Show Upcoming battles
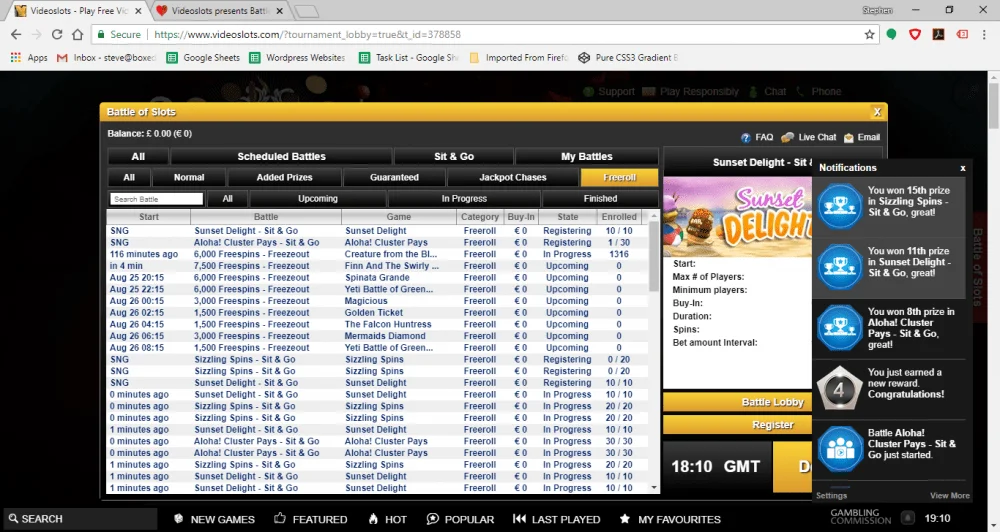This screenshot has height=532, width=1000. click(x=318, y=198)
